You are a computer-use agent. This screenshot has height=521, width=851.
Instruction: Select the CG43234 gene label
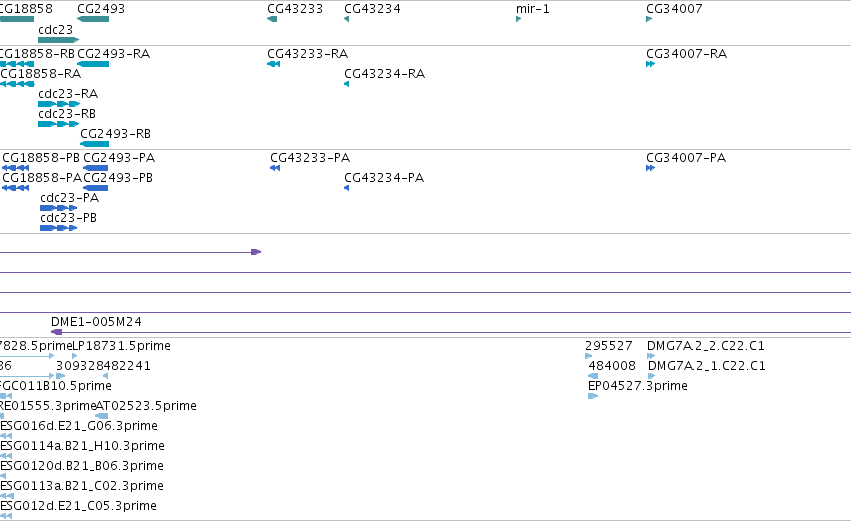[372, 9]
